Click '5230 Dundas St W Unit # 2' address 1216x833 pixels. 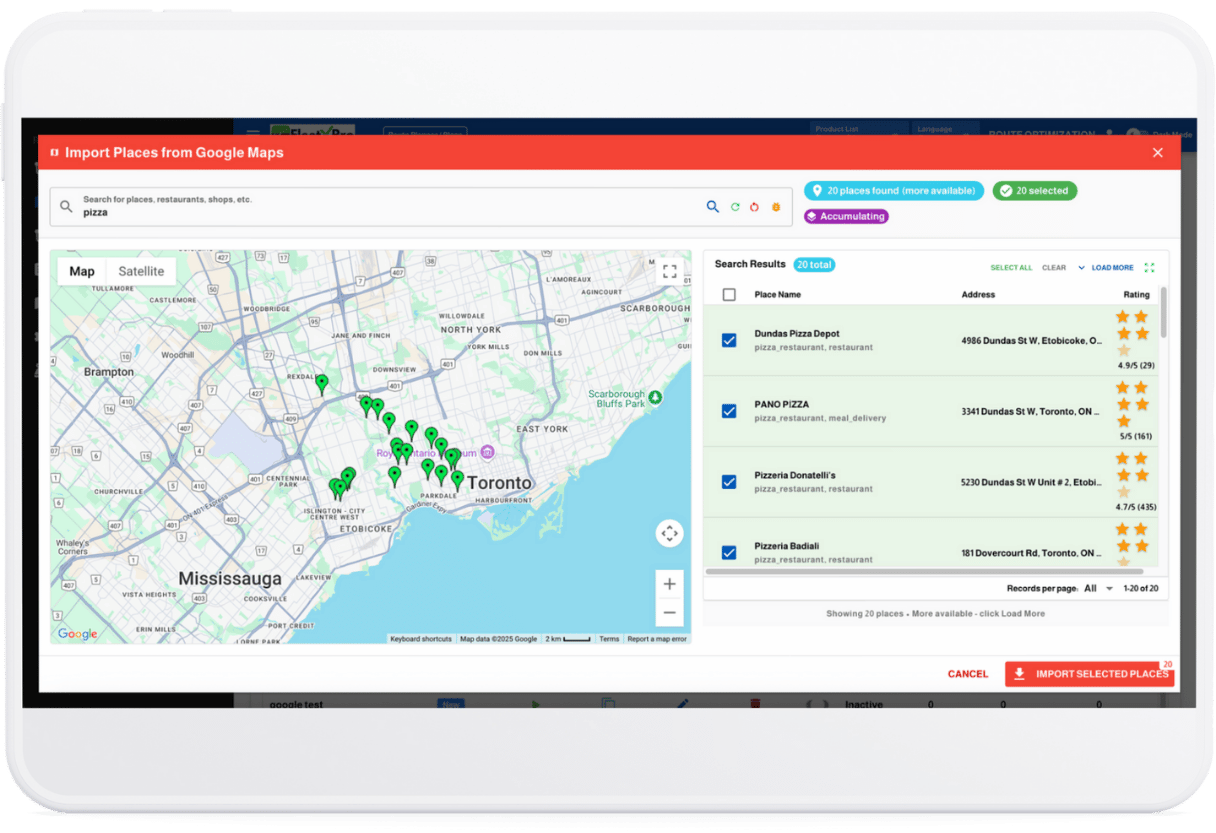coord(1031,482)
